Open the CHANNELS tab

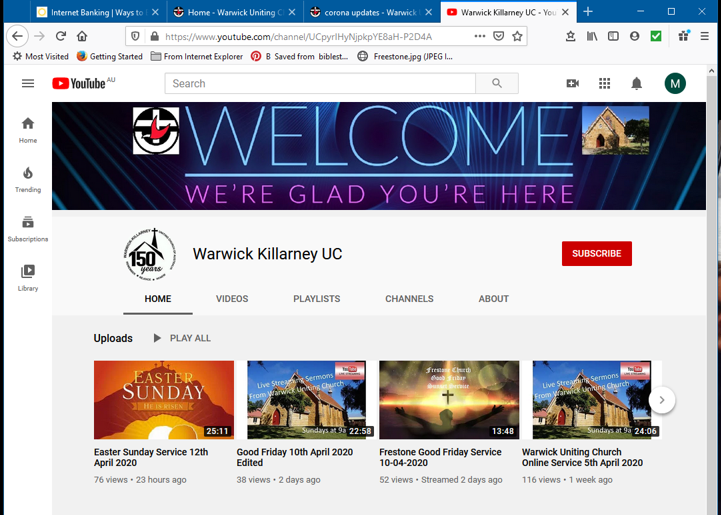(409, 299)
